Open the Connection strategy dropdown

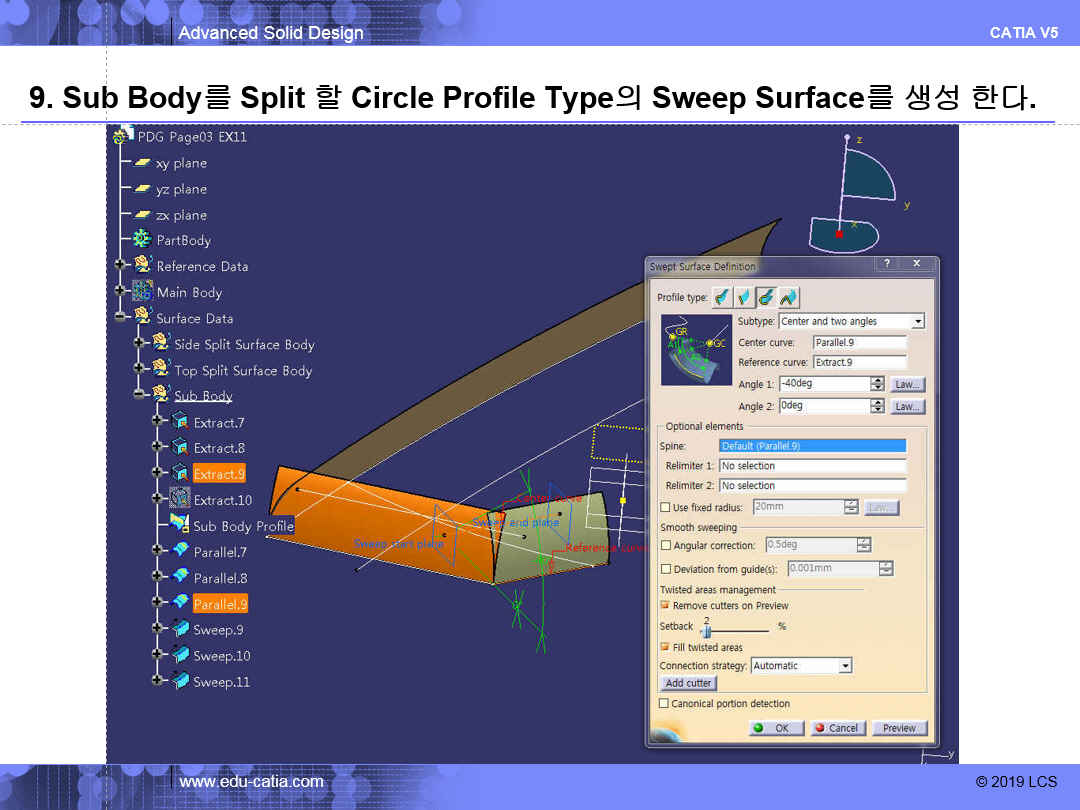click(845, 665)
